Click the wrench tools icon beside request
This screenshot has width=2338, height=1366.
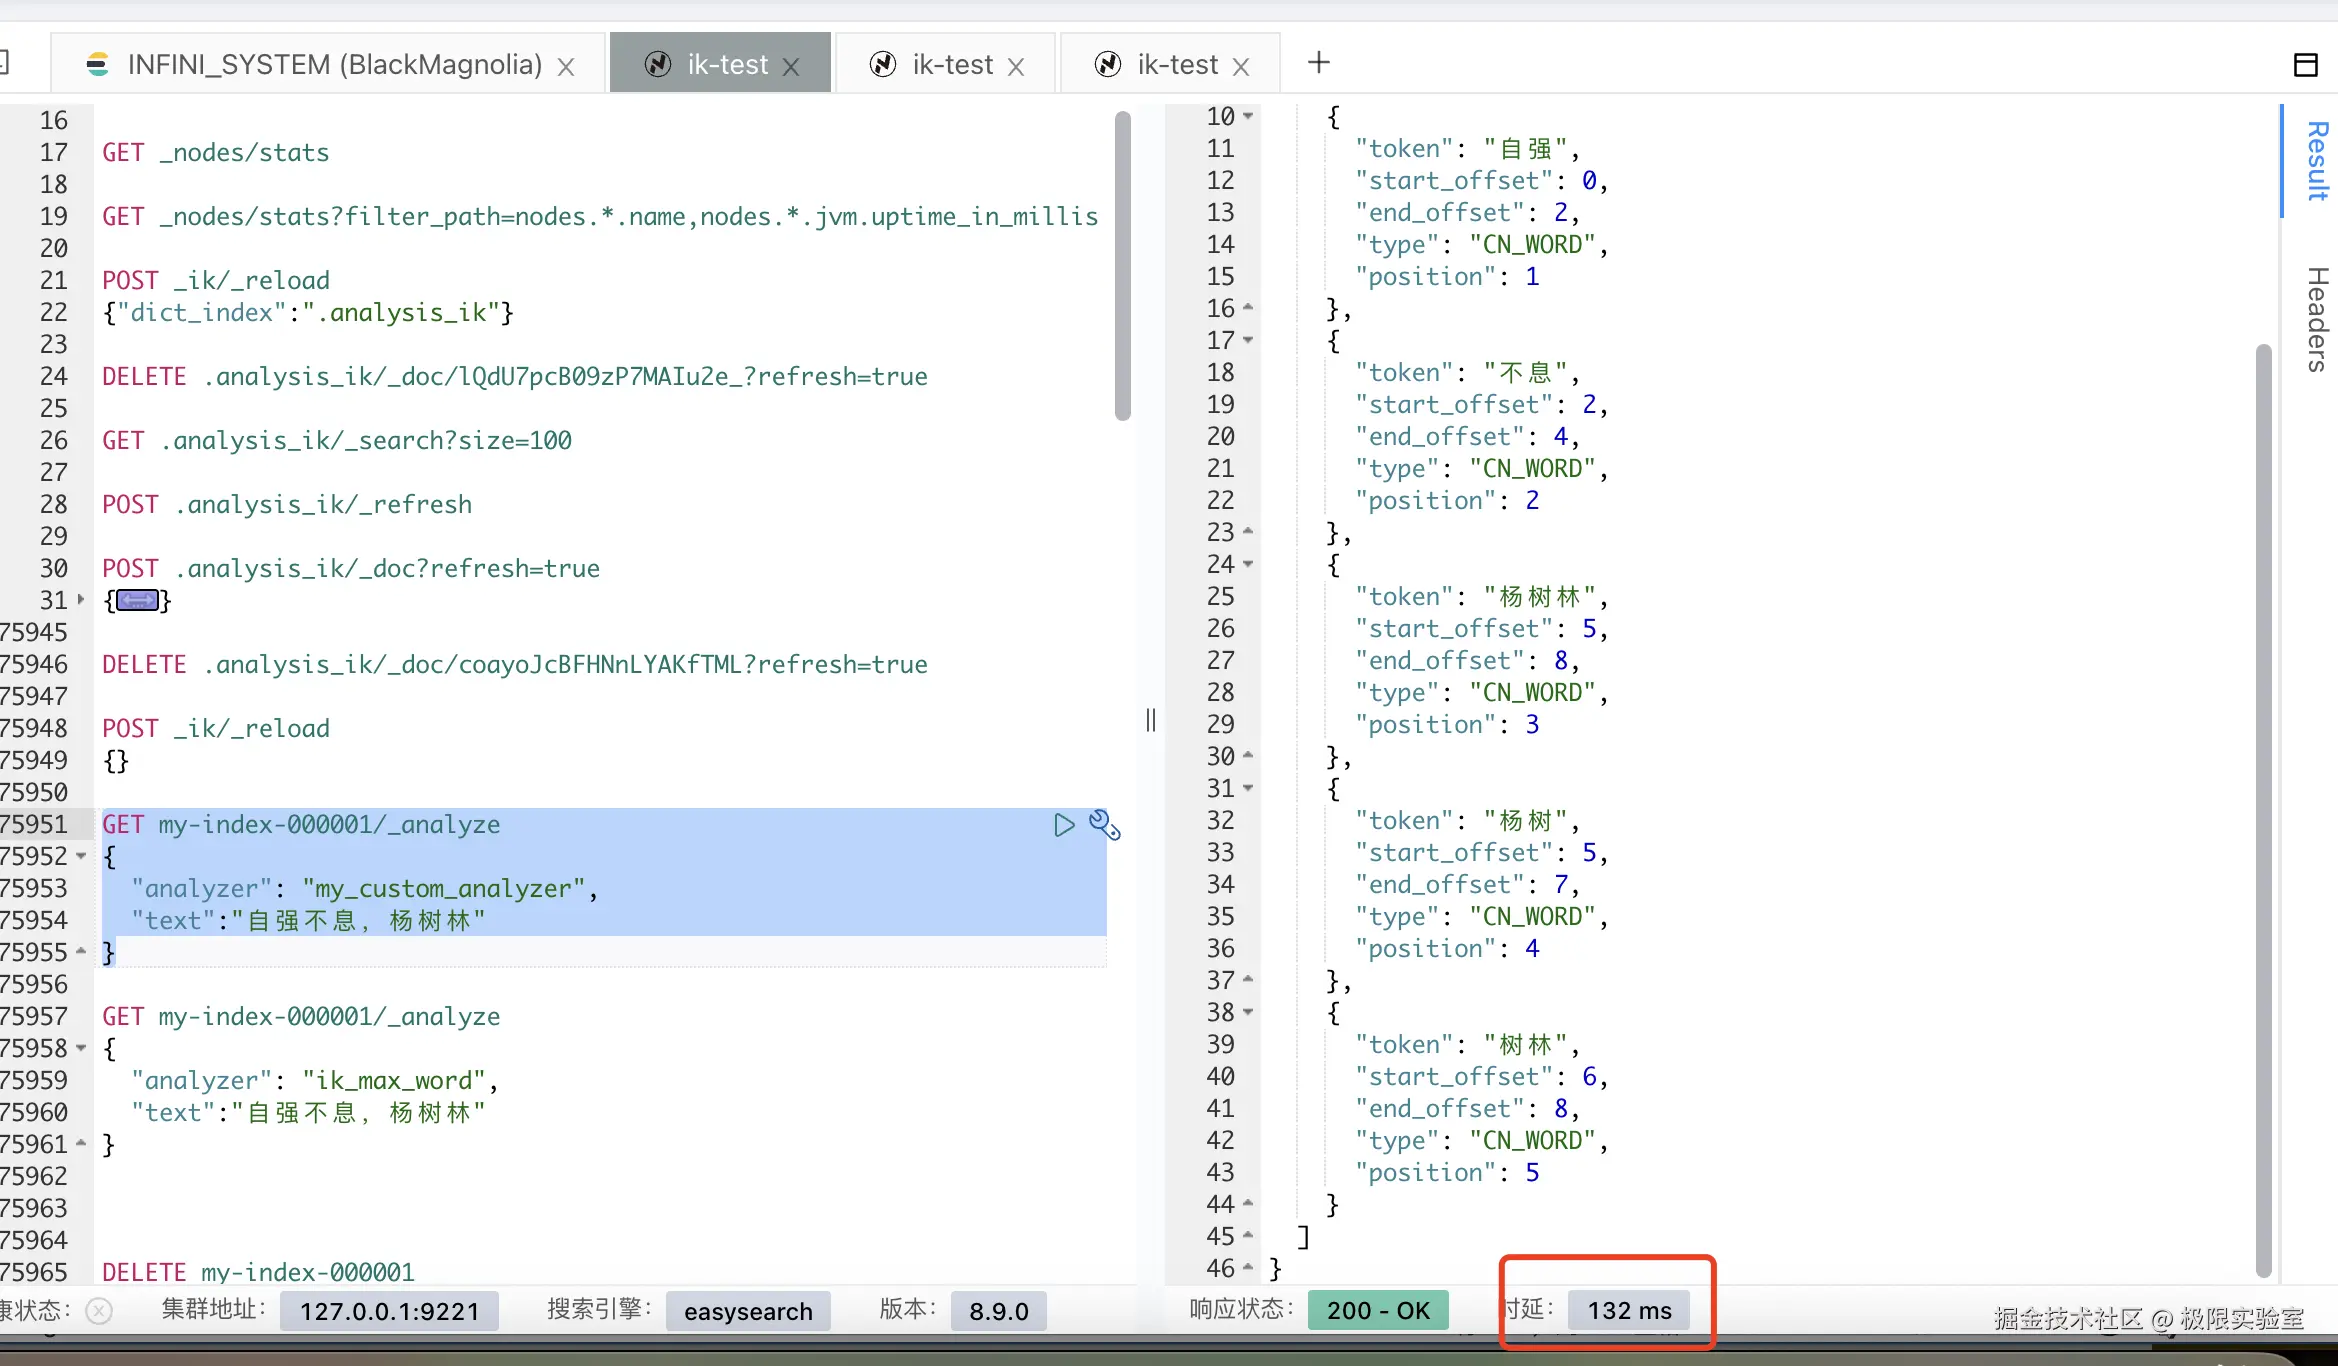point(1104,825)
